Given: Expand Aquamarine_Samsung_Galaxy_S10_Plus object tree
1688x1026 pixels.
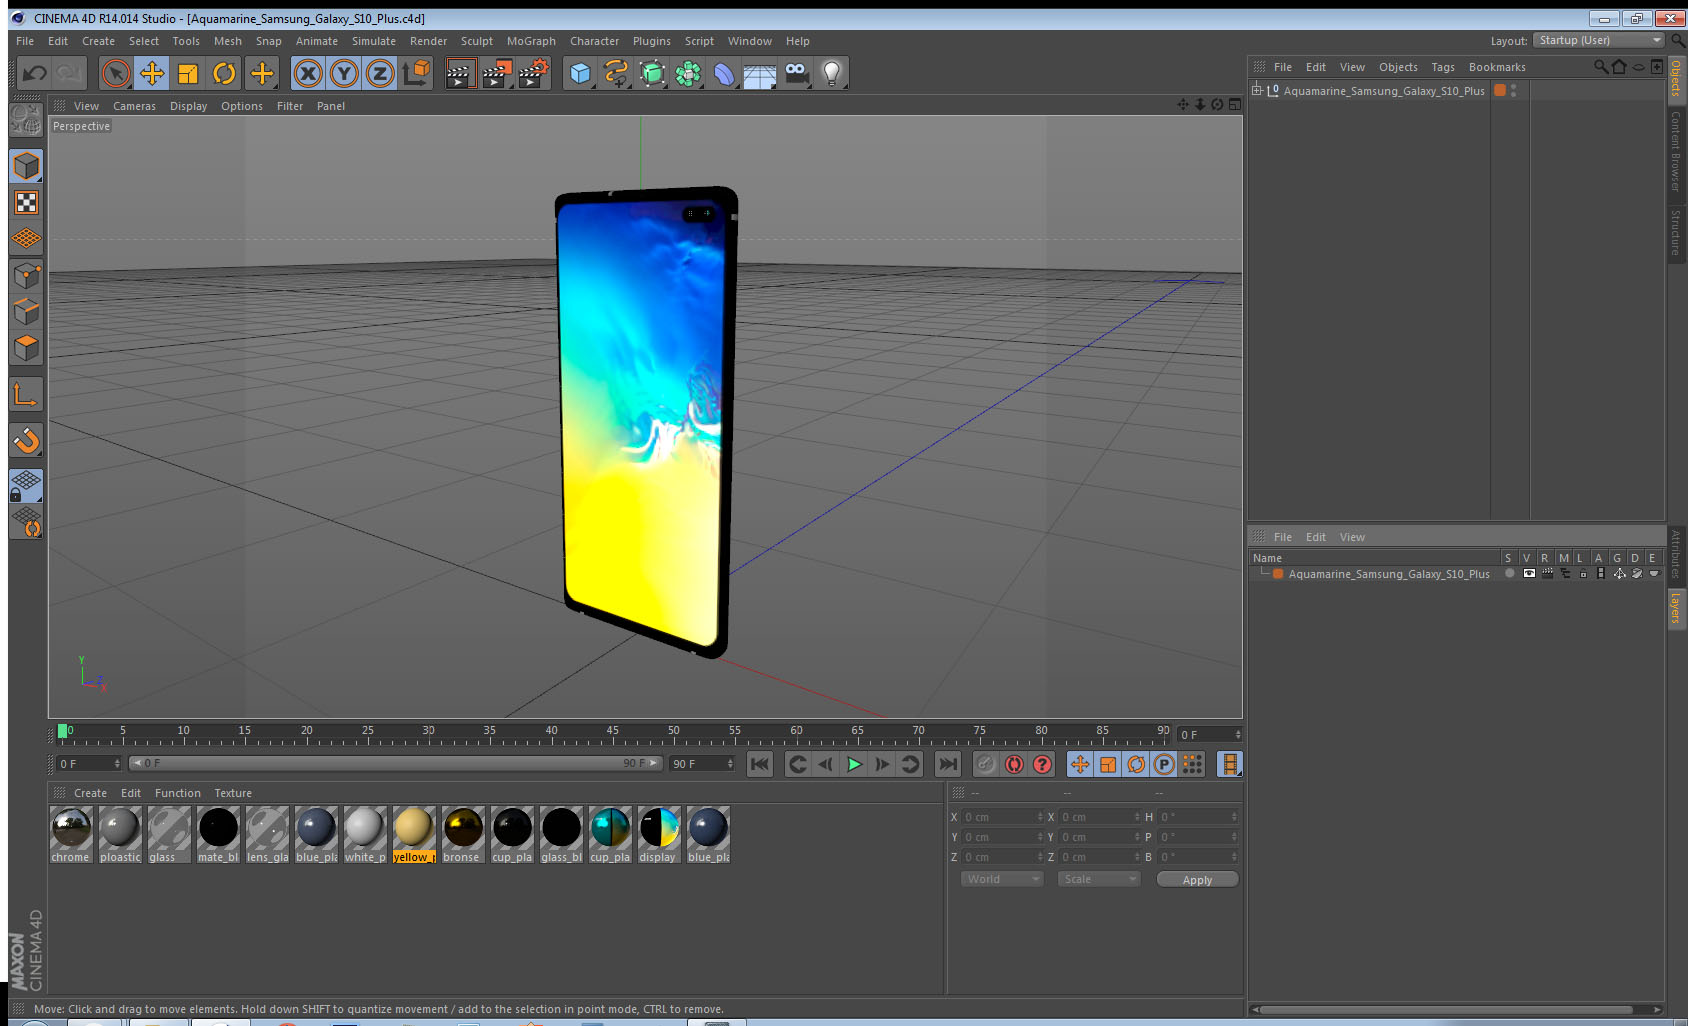Looking at the screenshot, I should coord(1257,90).
